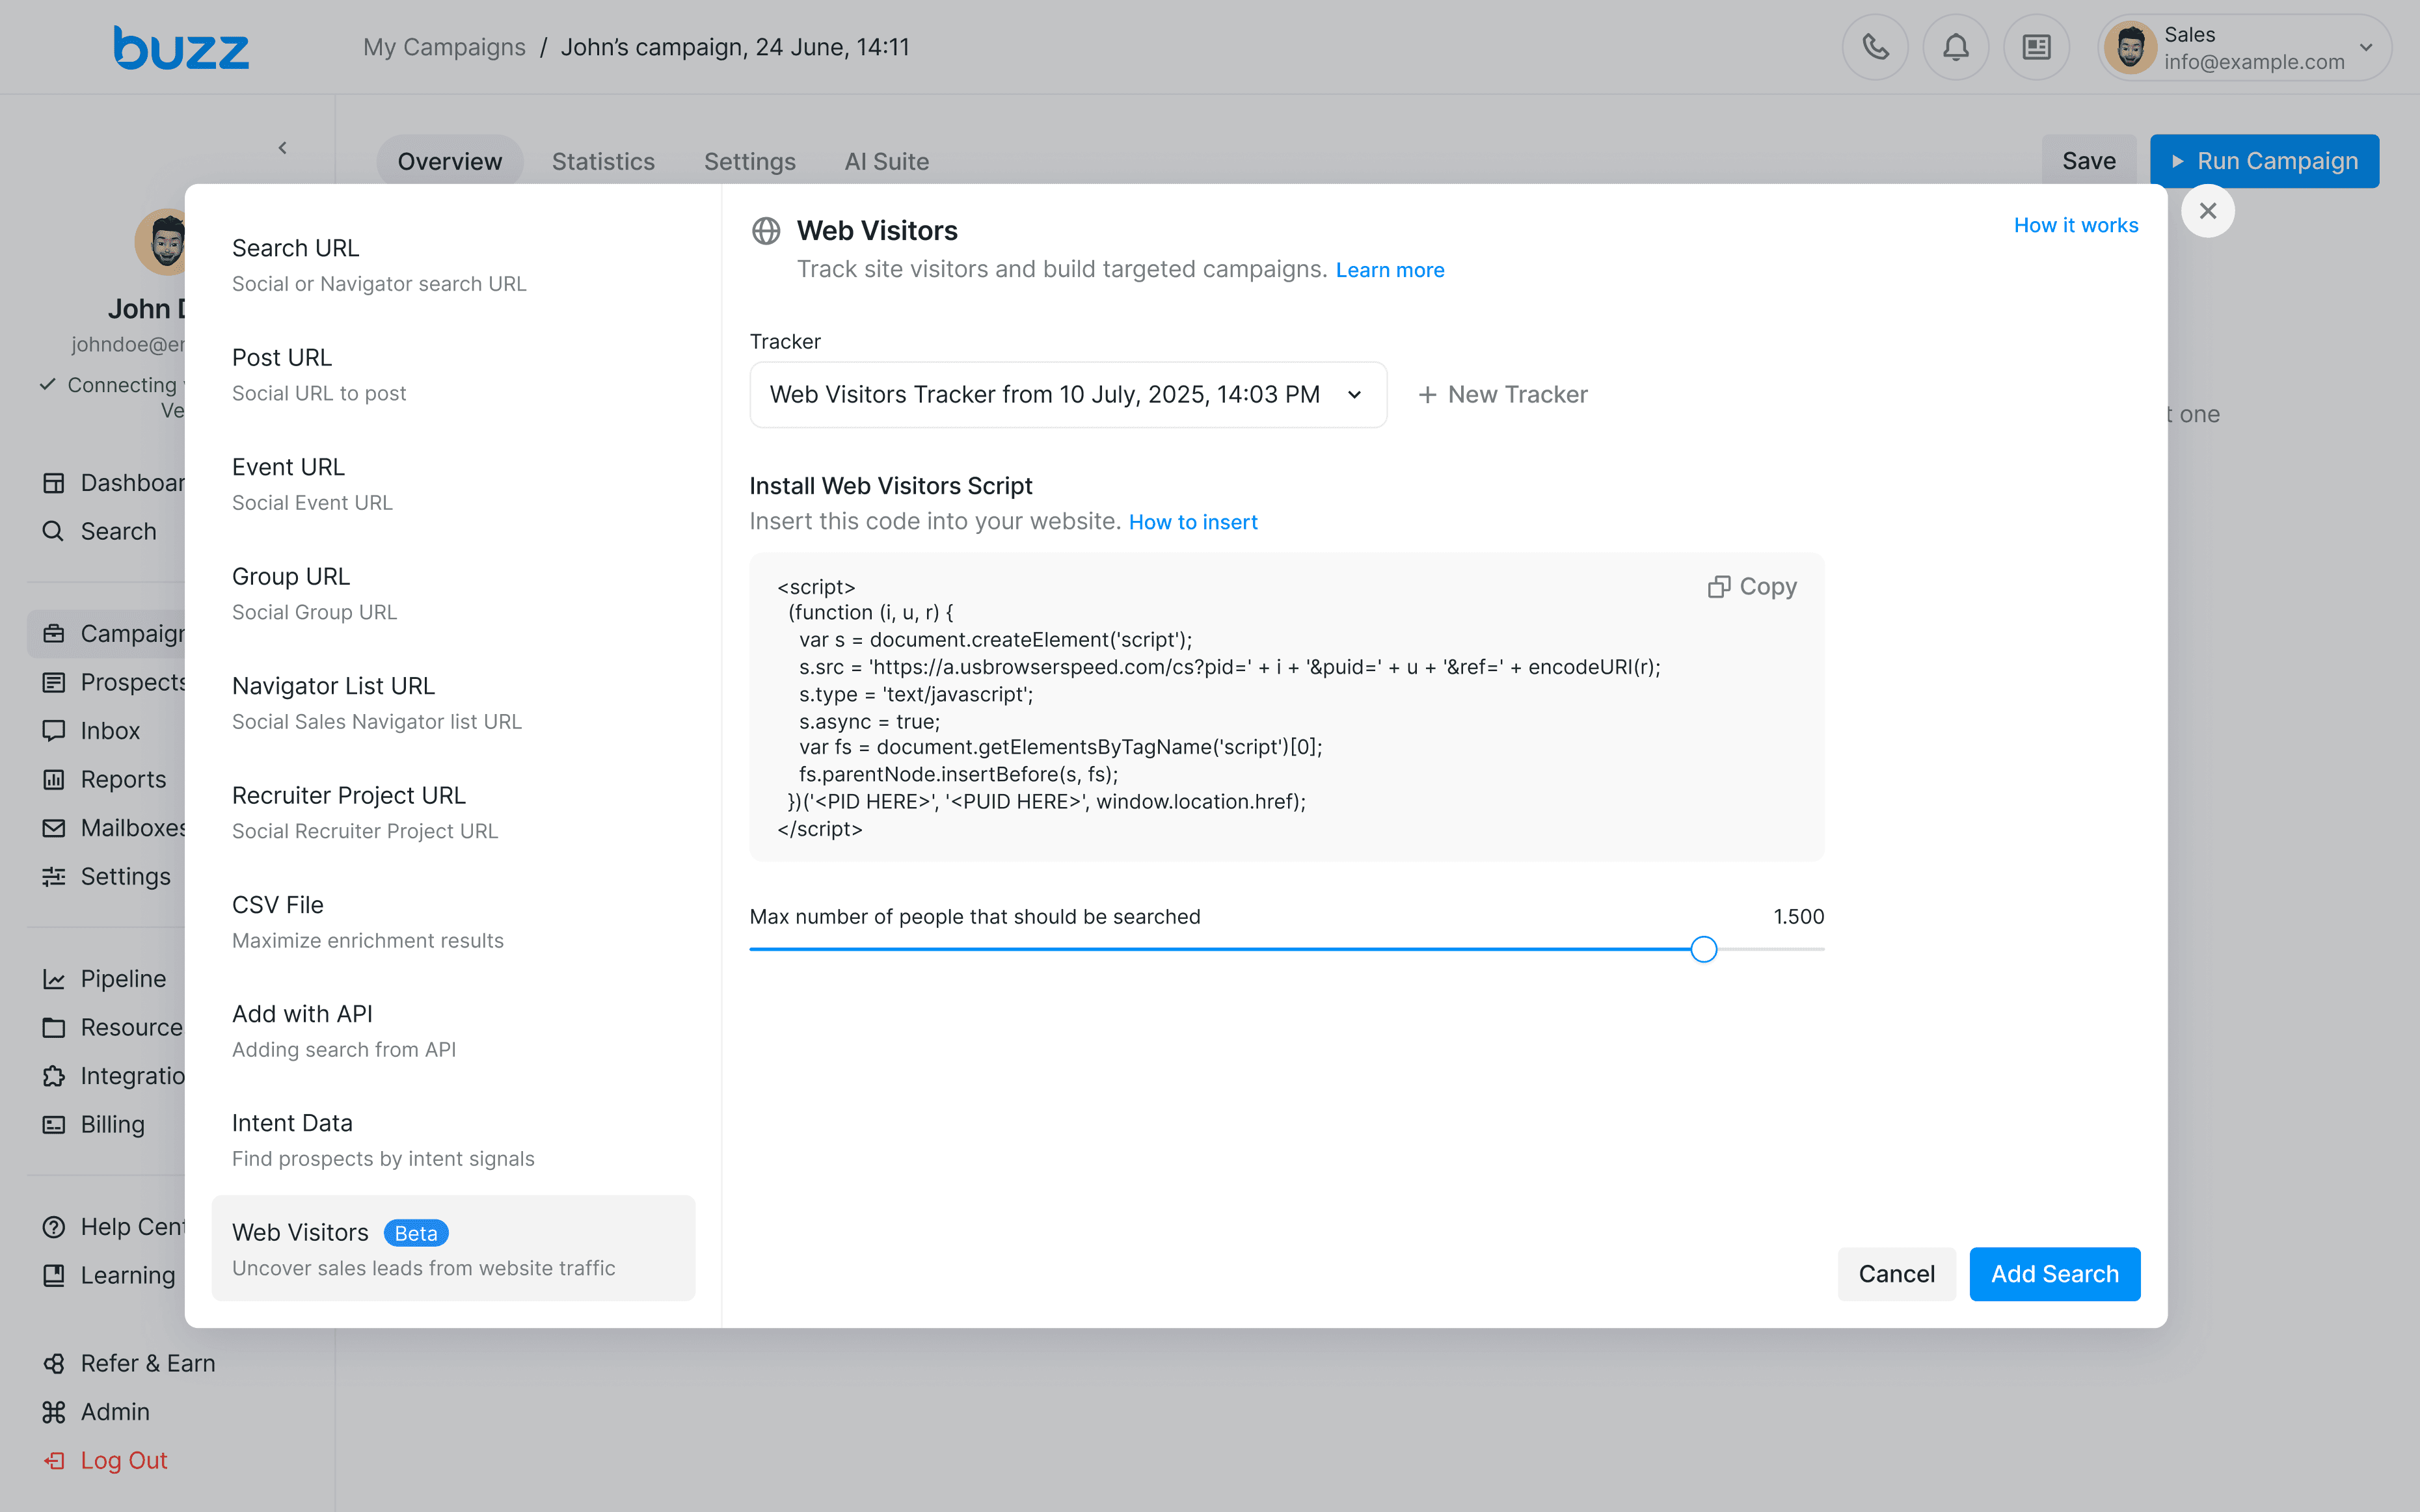Click the Copy icon in script box
This screenshot has width=2420, height=1512.
[1719, 587]
